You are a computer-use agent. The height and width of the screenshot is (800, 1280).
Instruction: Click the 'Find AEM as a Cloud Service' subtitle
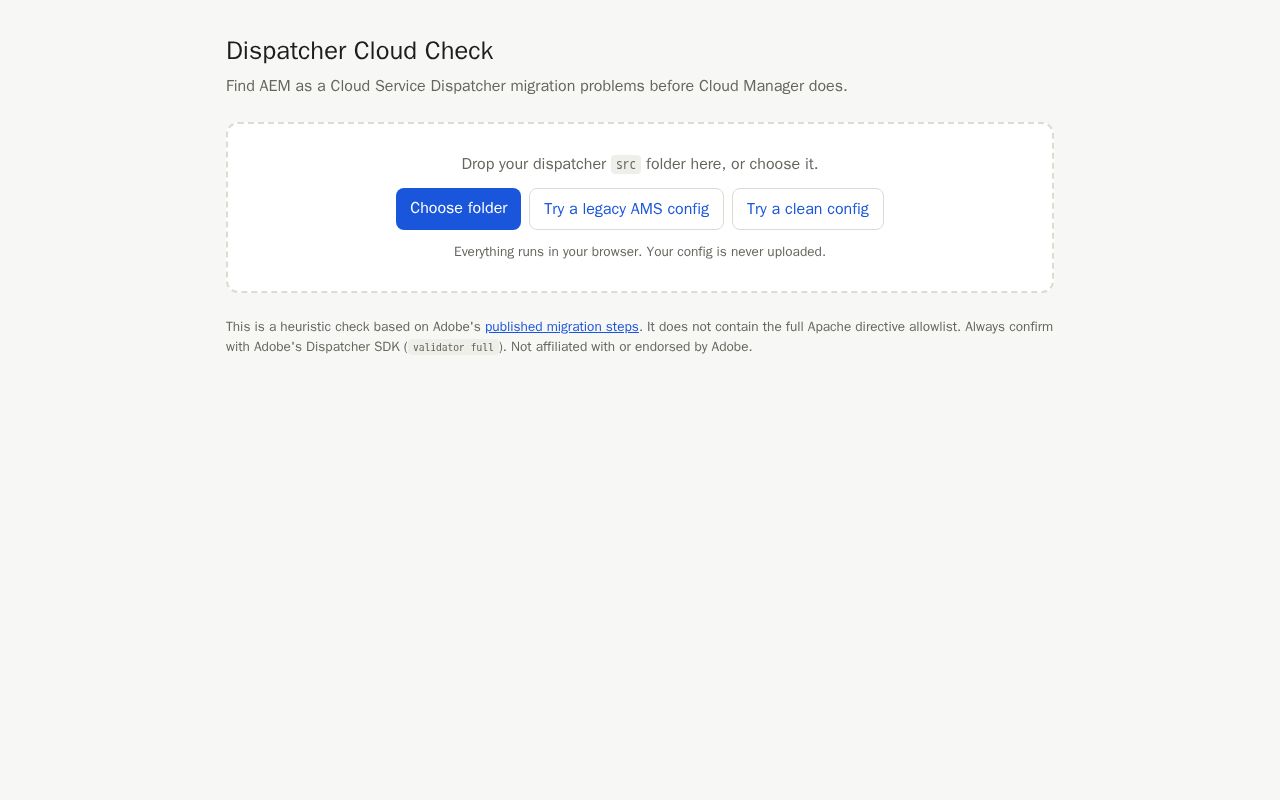(537, 86)
